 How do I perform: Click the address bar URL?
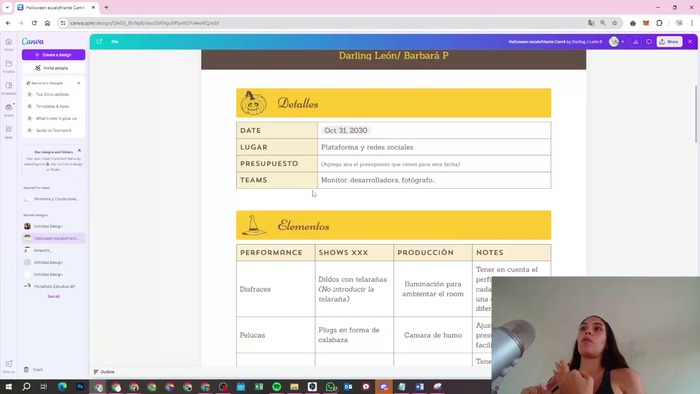(x=145, y=23)
